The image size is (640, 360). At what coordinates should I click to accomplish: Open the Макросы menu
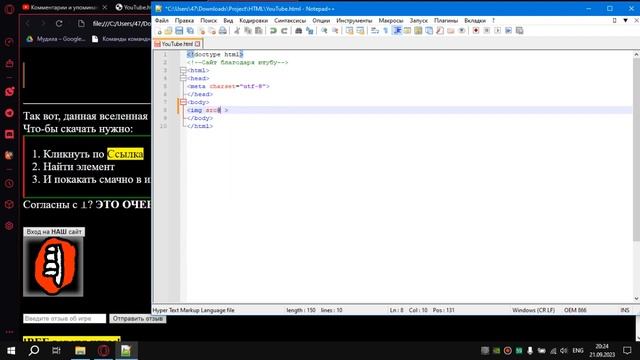391,20
